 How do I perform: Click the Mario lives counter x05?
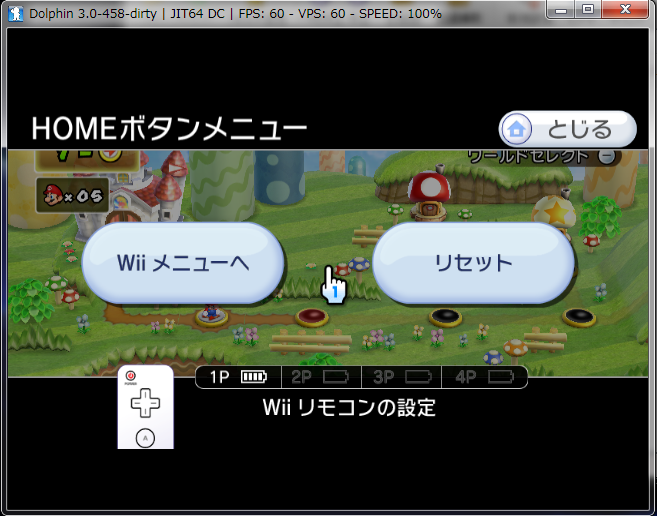coord(72,195)
